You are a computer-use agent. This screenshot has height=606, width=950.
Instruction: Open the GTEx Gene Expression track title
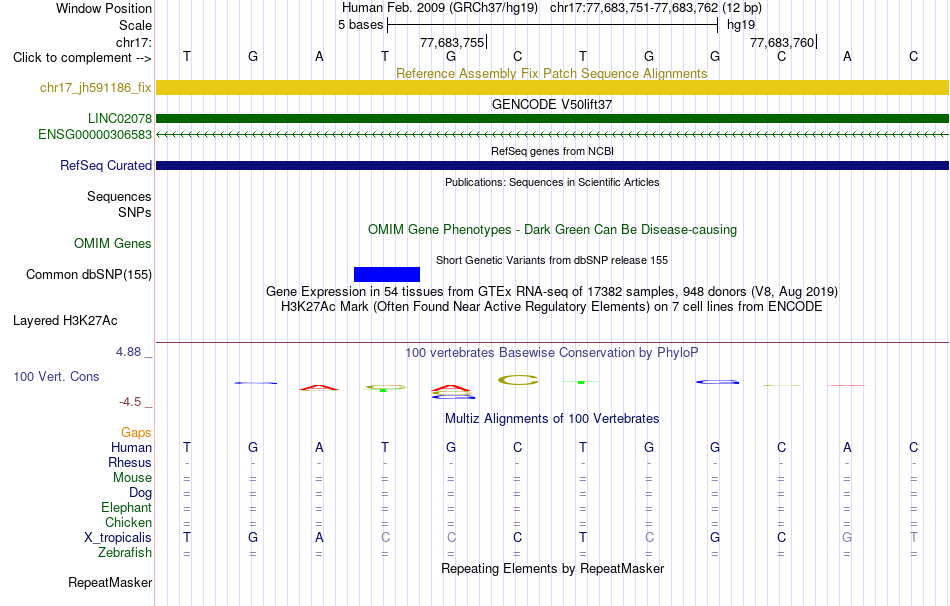552,291
